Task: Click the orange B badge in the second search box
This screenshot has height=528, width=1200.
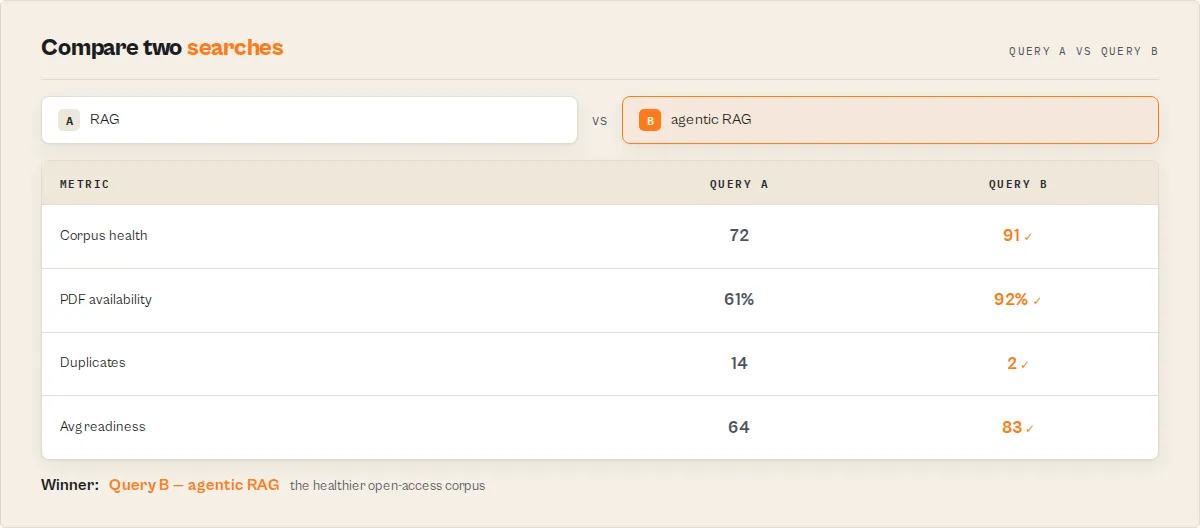Action: (650, 120)
